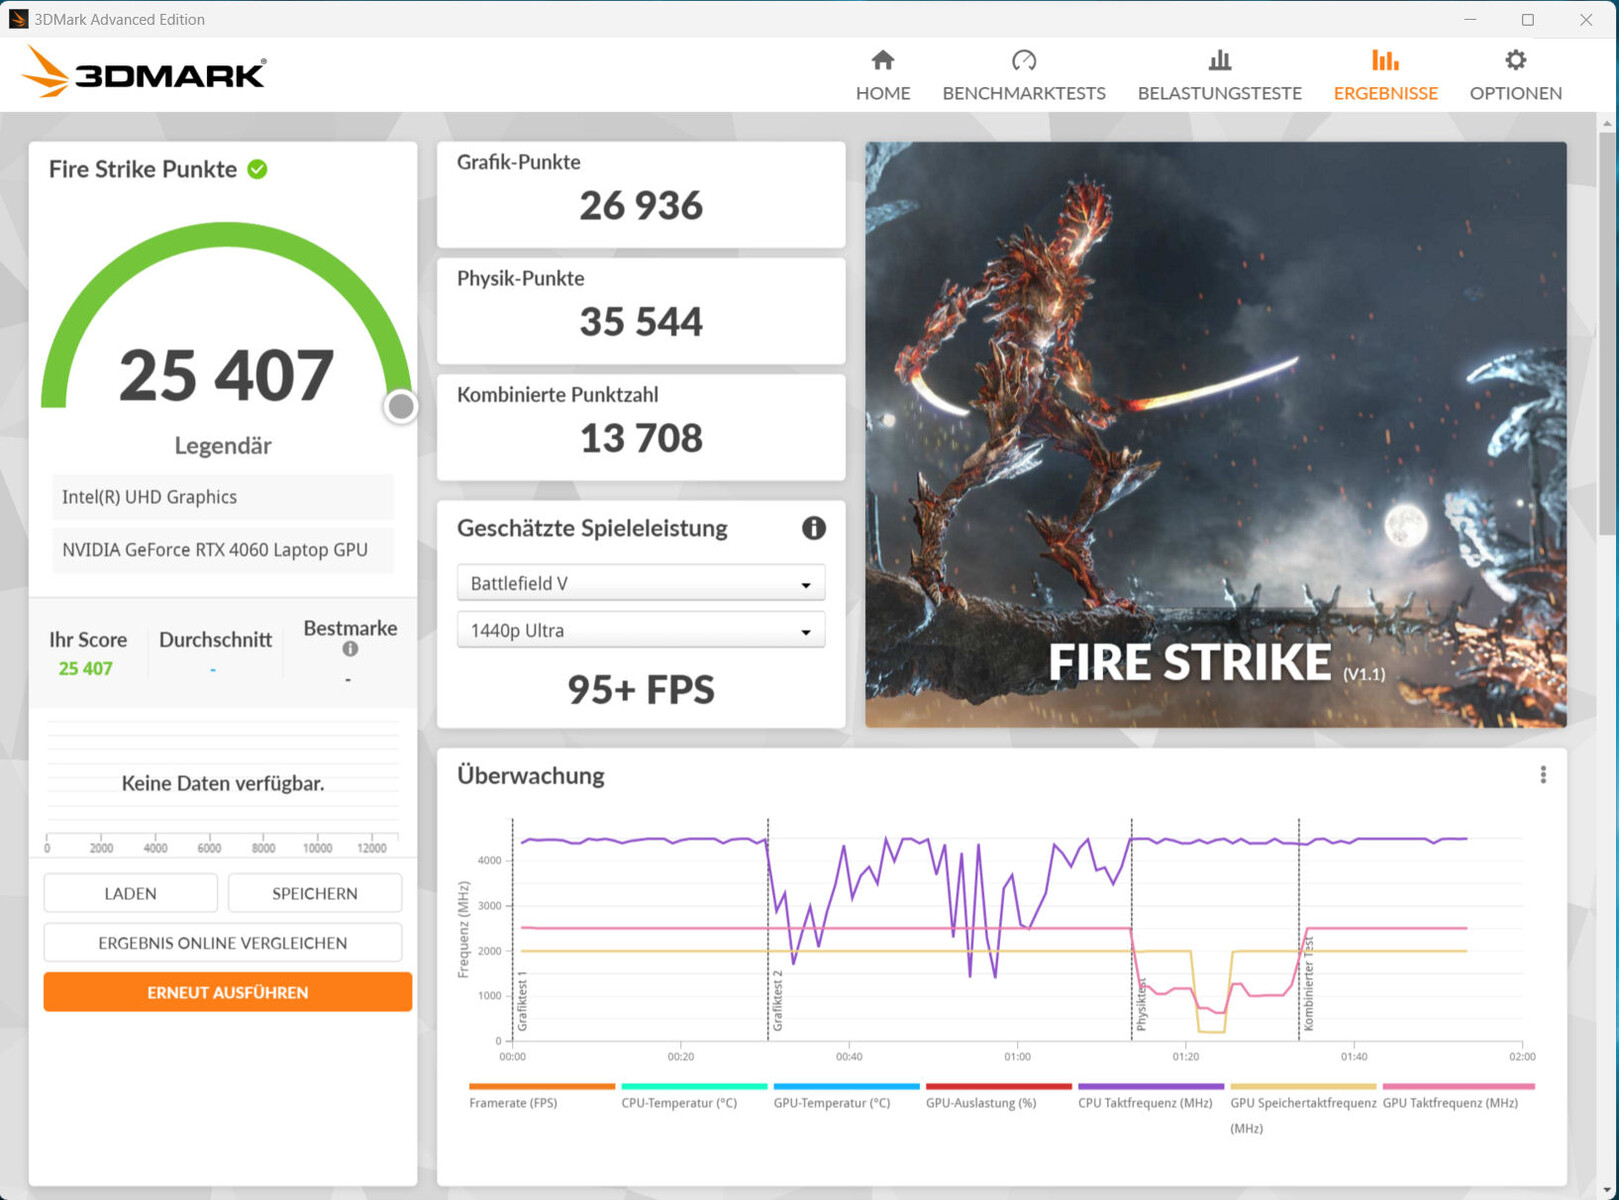This screenshot has height=1200, width=1619.
Task: Maximize the 3DMark window
Action: point(1527,19)
